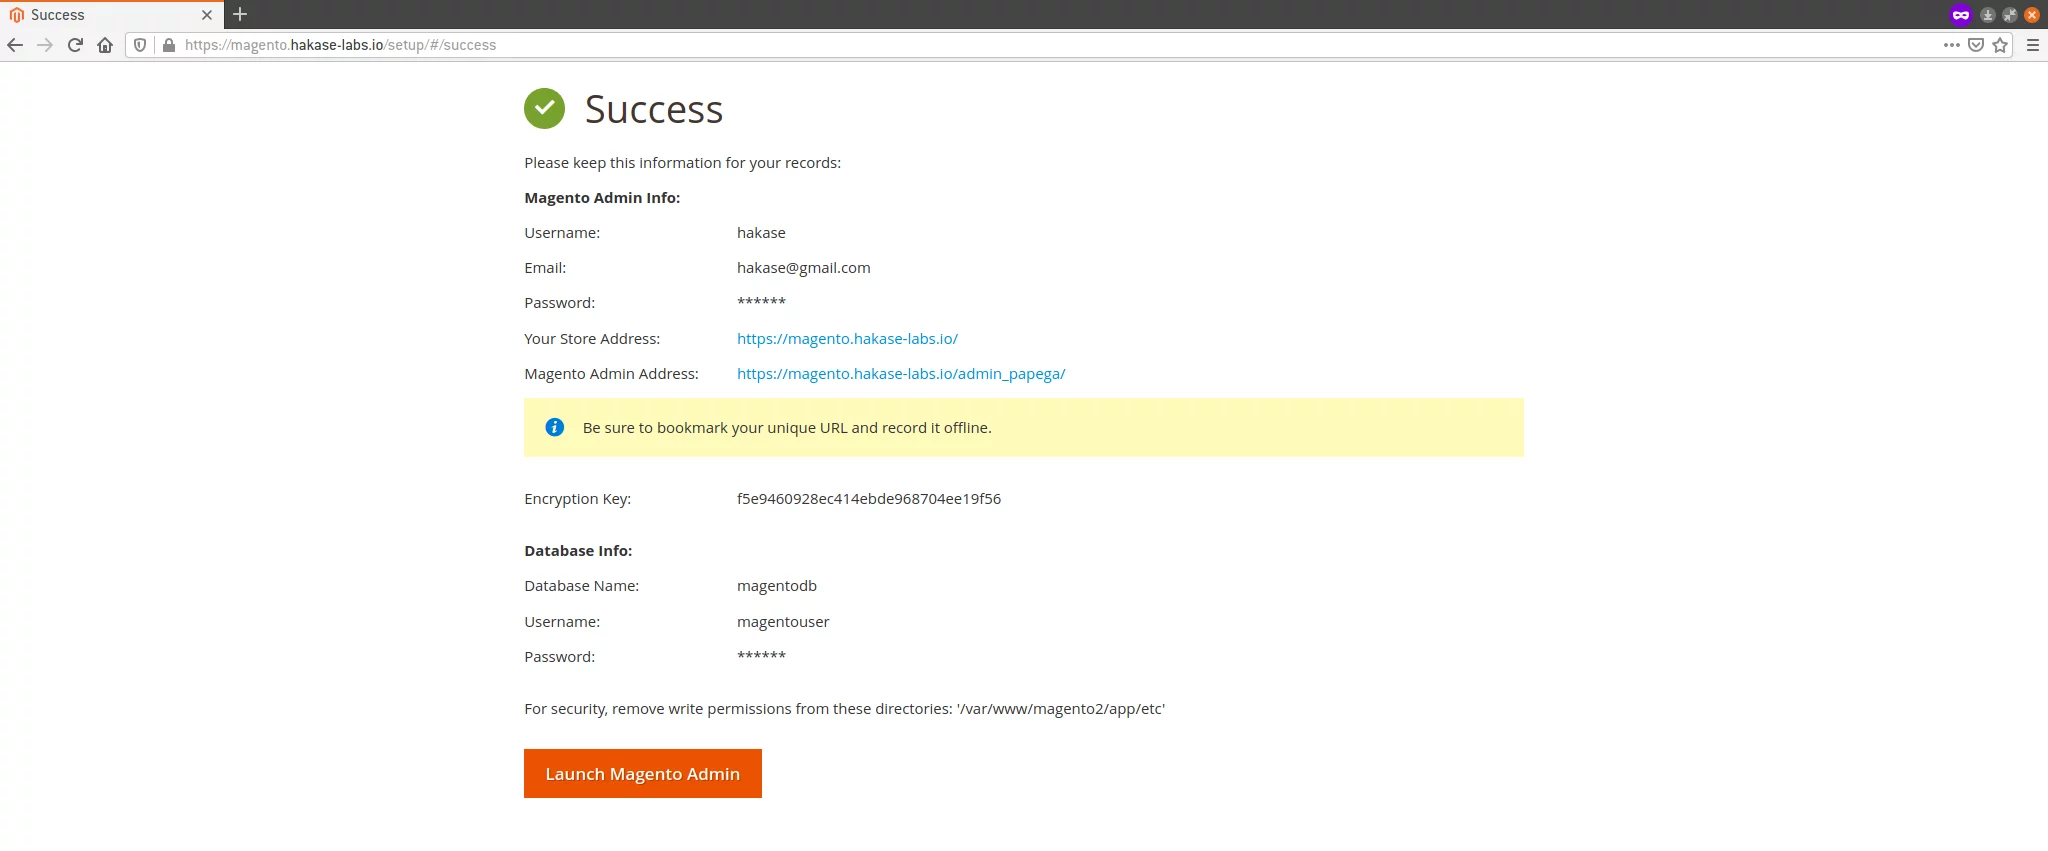The image size is (2048, 851).
Task: Open the store address link
Action: coord(847,339)
